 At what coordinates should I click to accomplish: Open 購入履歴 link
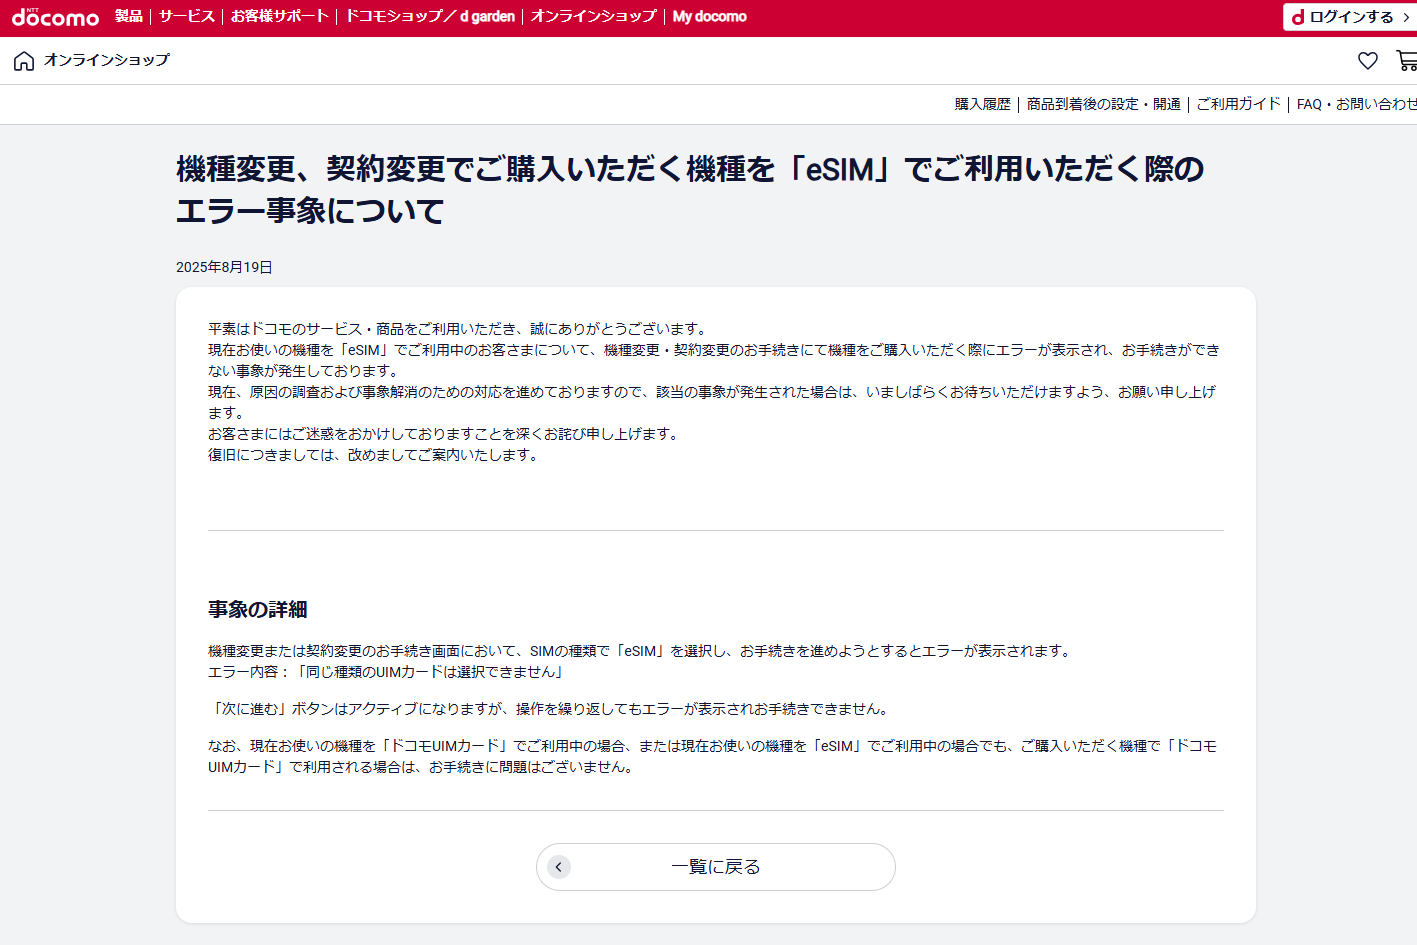[x=983, y=104]
